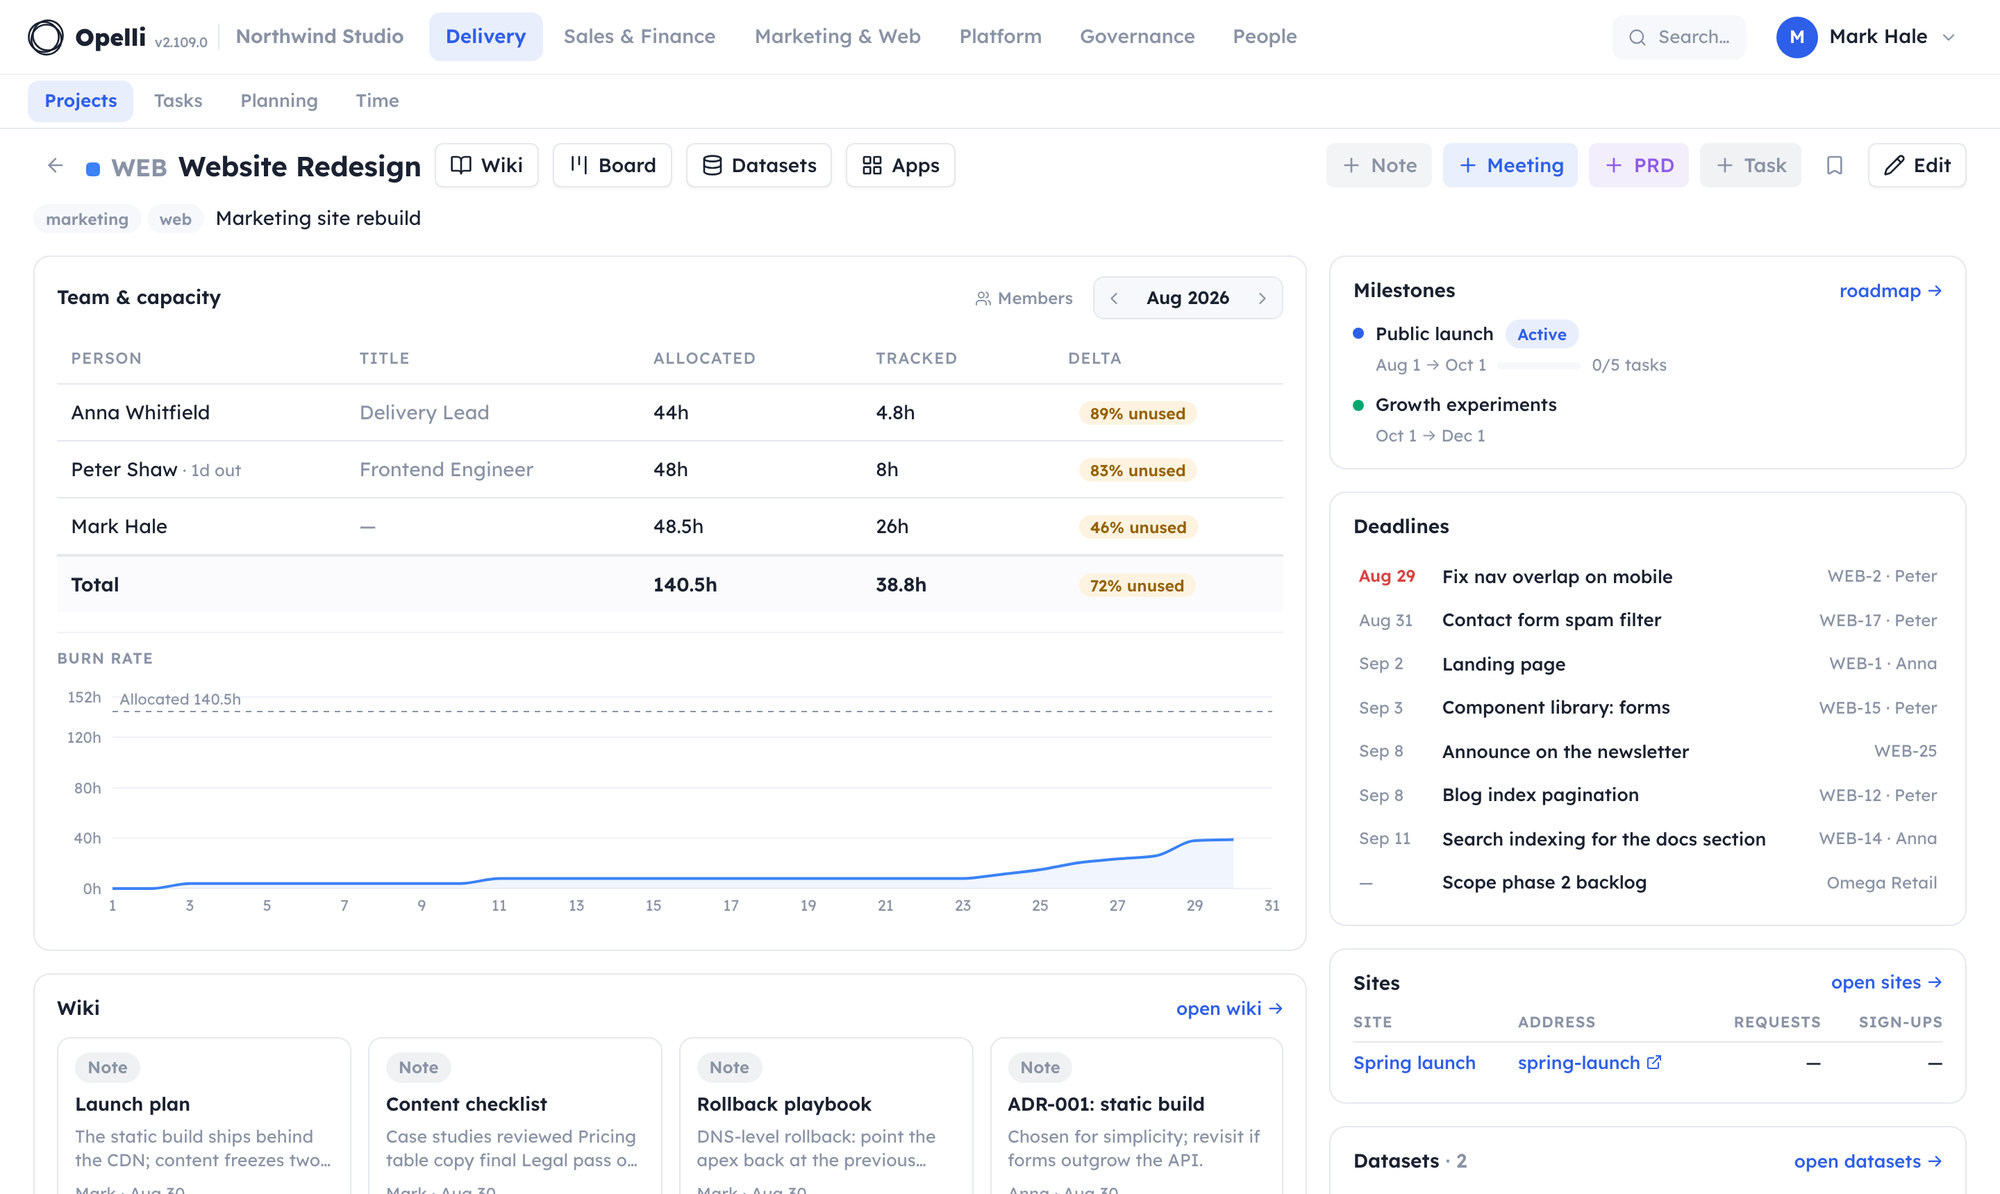
Task: Click the Members people icon
Action: pyautogui.click(x=983, y=298)
